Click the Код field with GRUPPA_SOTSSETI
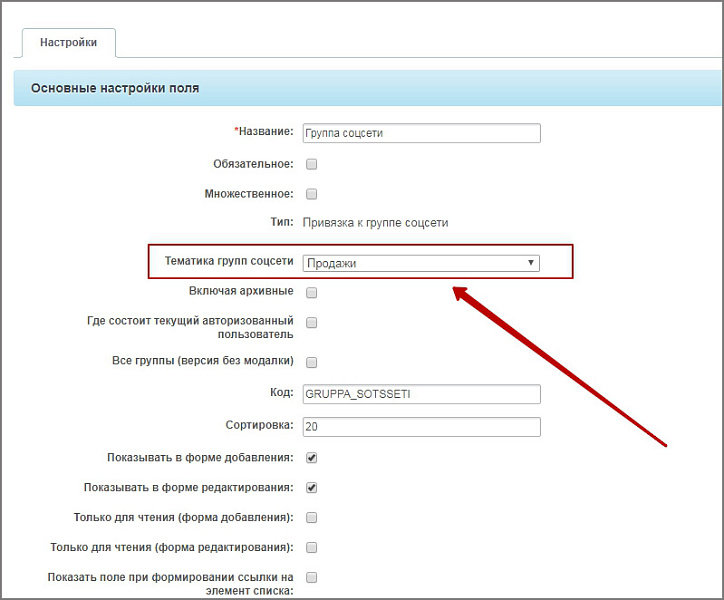This screenshot has width=724, height=600. [x=422, y=394]
